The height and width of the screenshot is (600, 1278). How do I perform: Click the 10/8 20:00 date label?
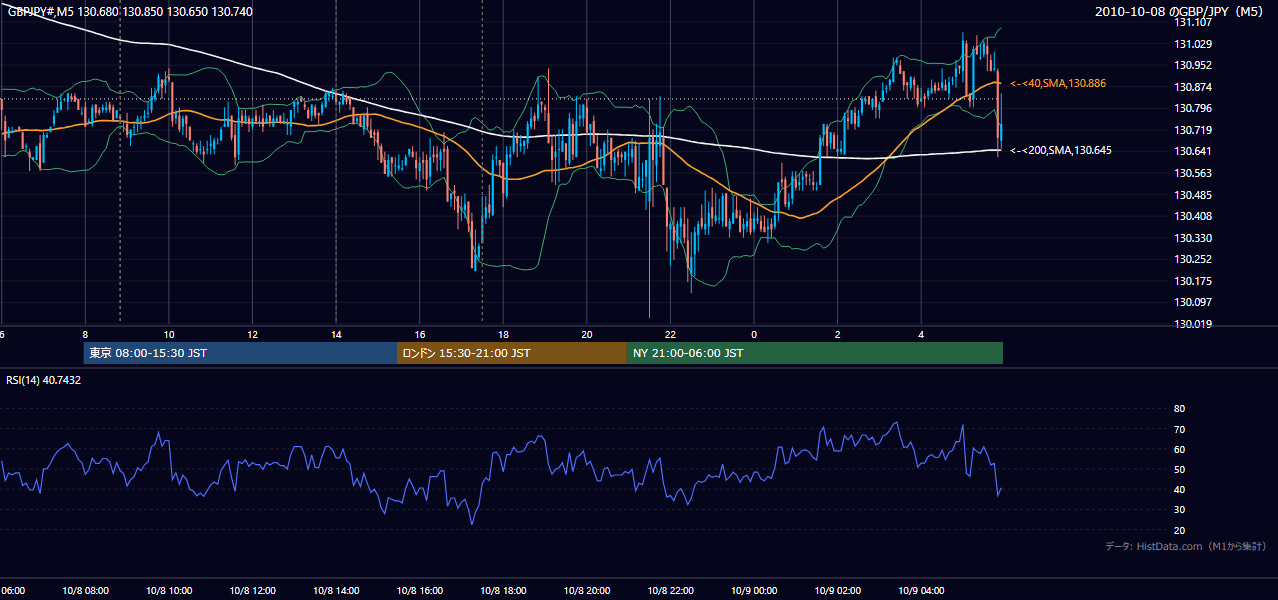(587, 591)
